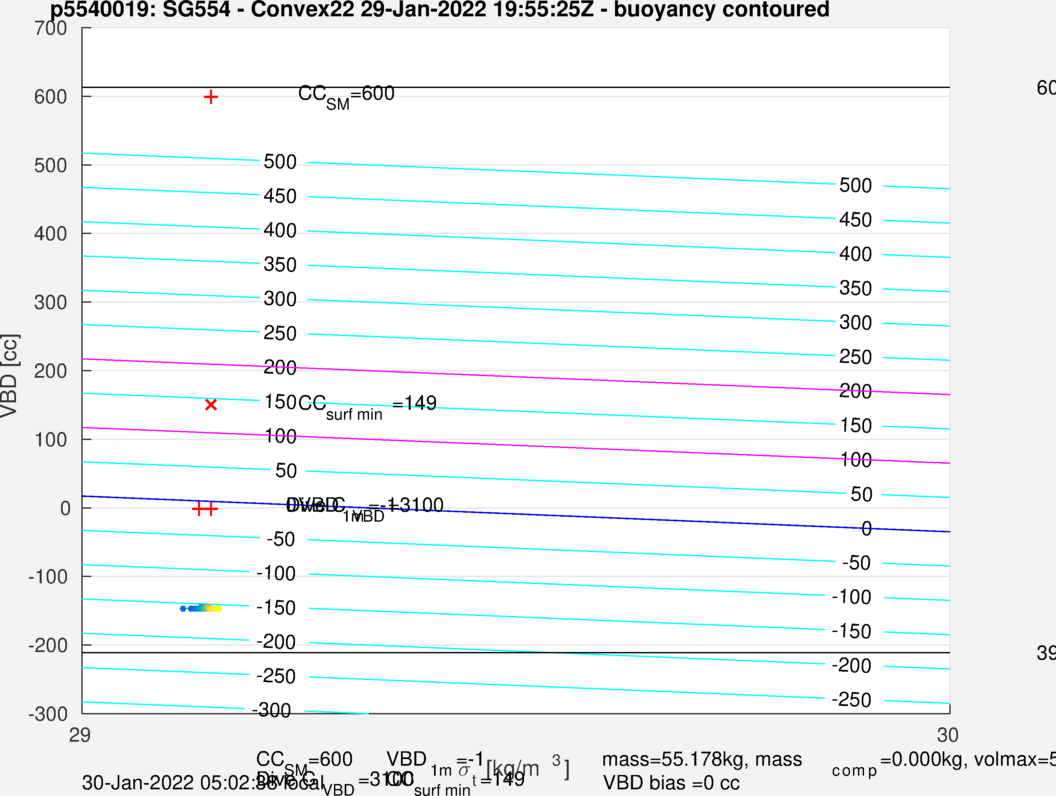The width and height of the screenshot is (1056, 796).
Task: Click the x-axis tick label 29
Action: (x=79, y=735)
